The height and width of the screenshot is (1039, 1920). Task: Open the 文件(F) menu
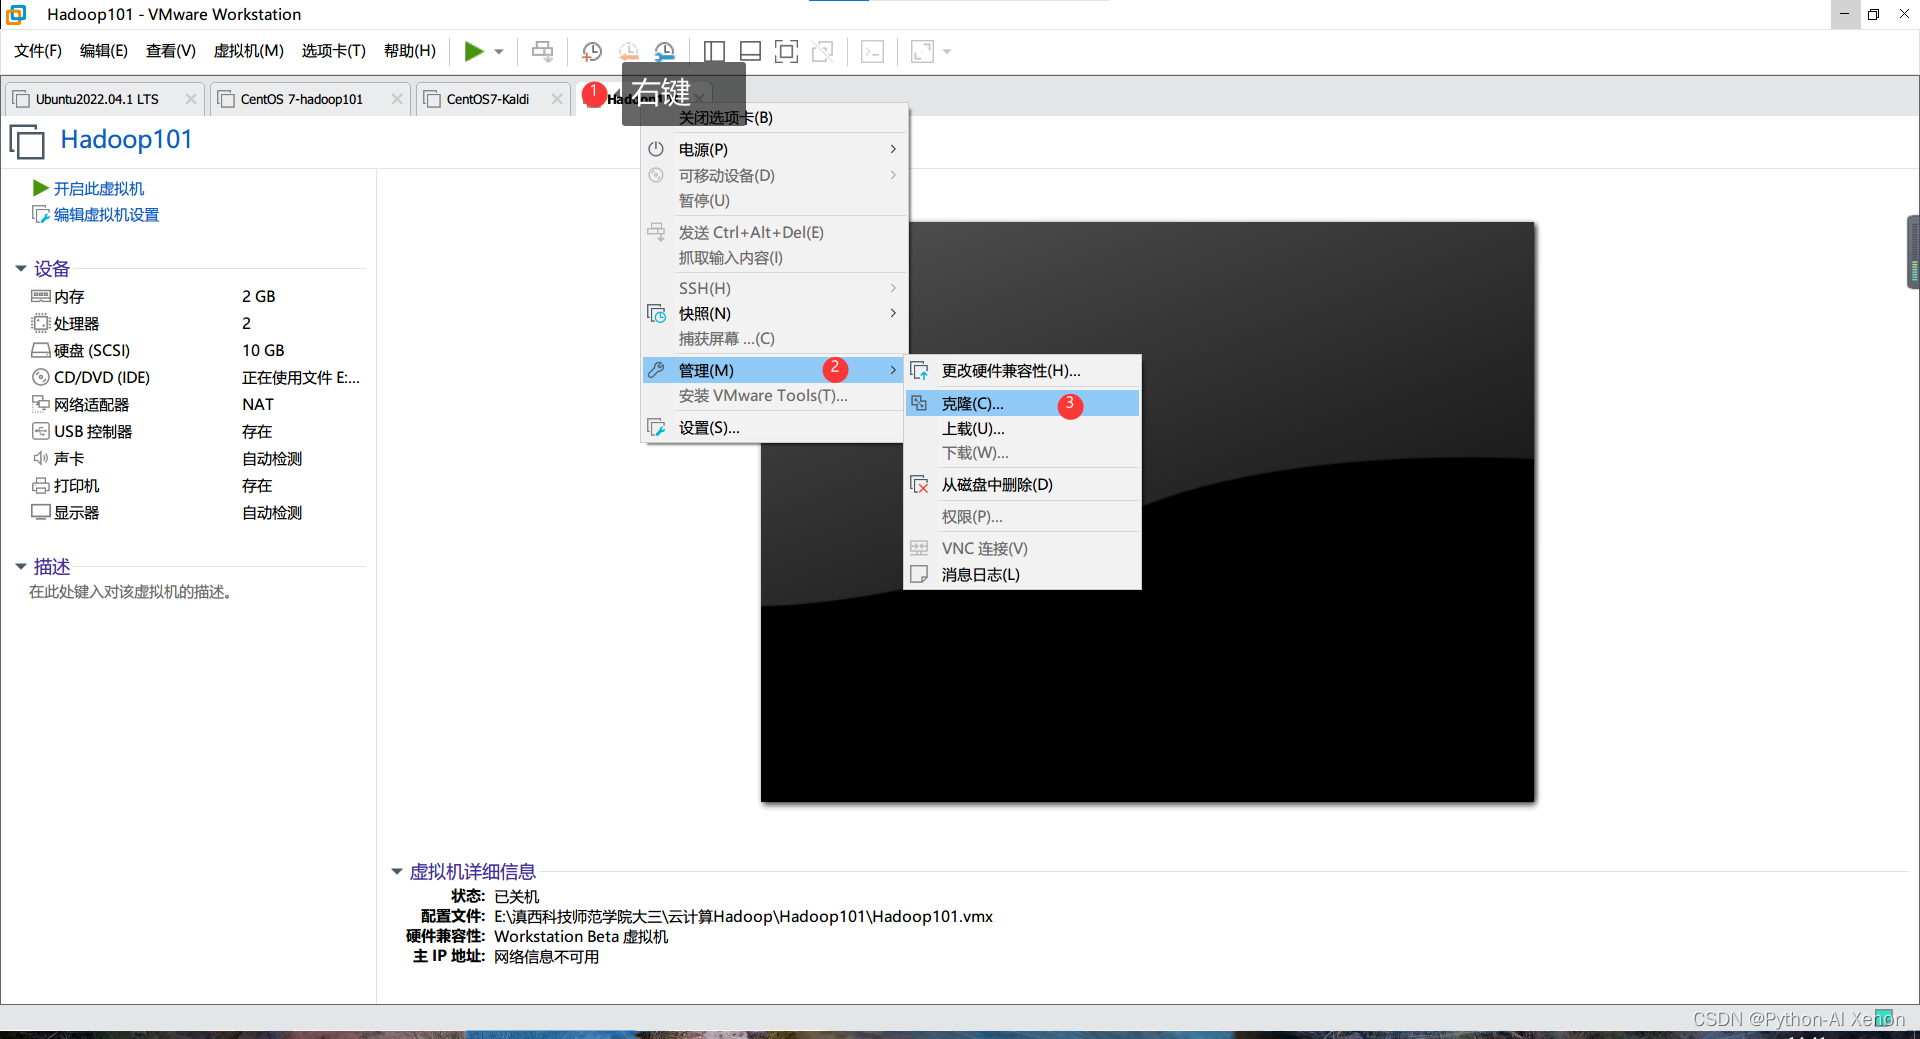tap(38, 51)
